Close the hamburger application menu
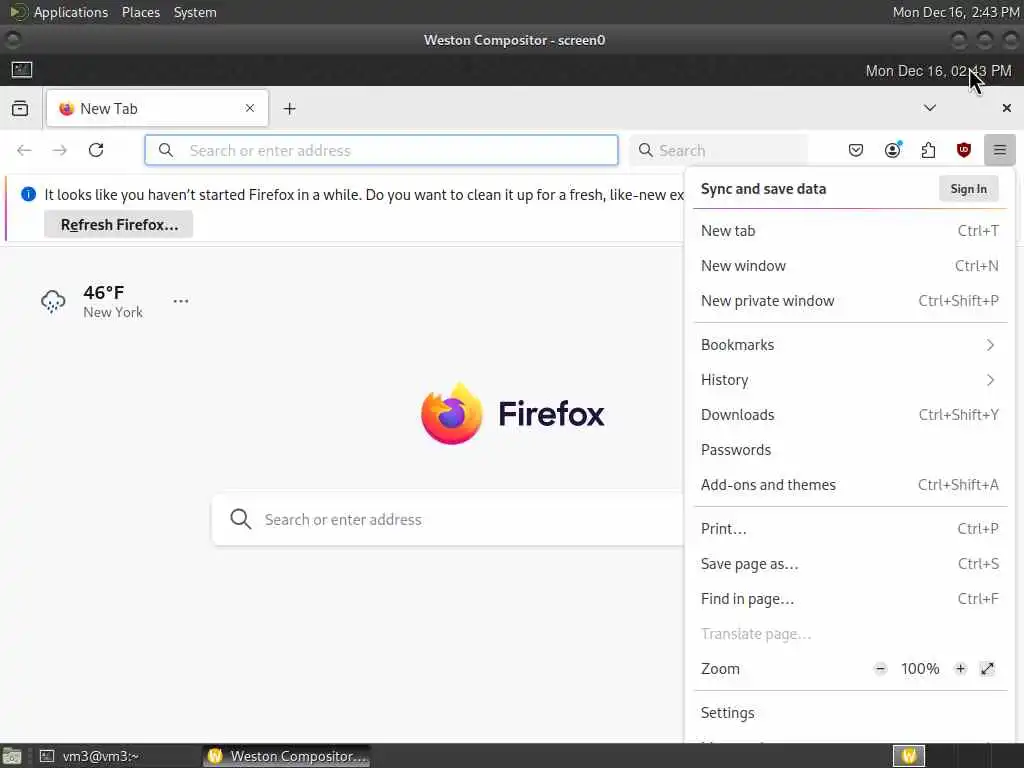 pos(999,150)
